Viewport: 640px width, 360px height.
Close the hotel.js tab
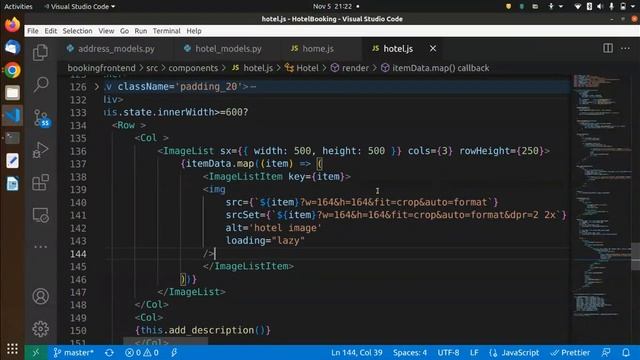pos(433,49)
